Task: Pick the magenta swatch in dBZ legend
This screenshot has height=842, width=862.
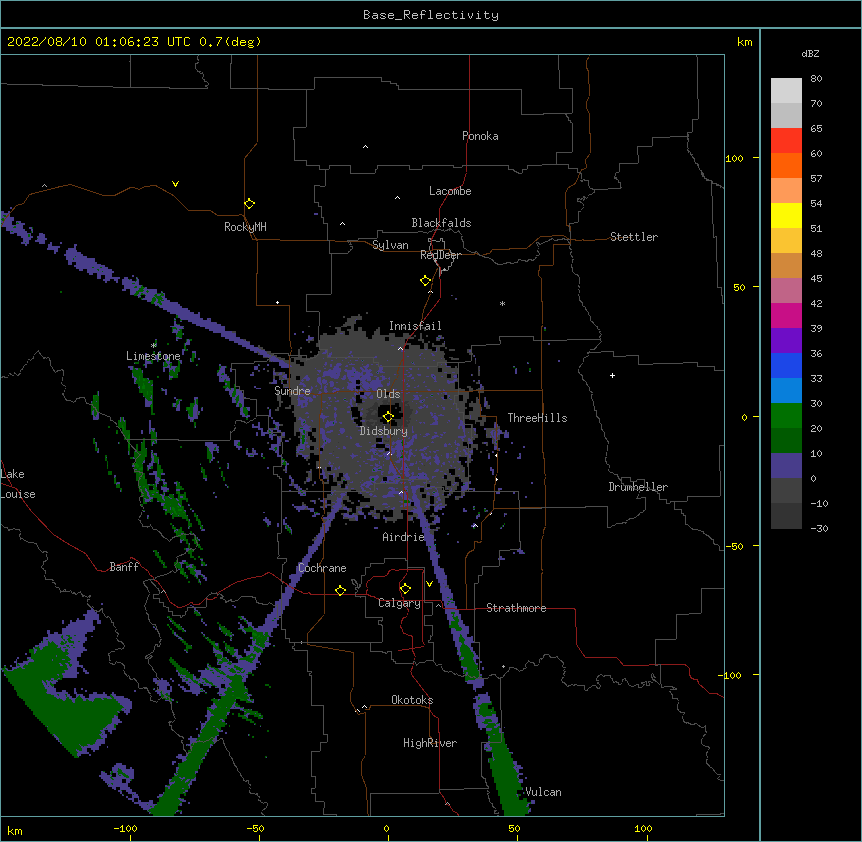Action: click(786, 315)
